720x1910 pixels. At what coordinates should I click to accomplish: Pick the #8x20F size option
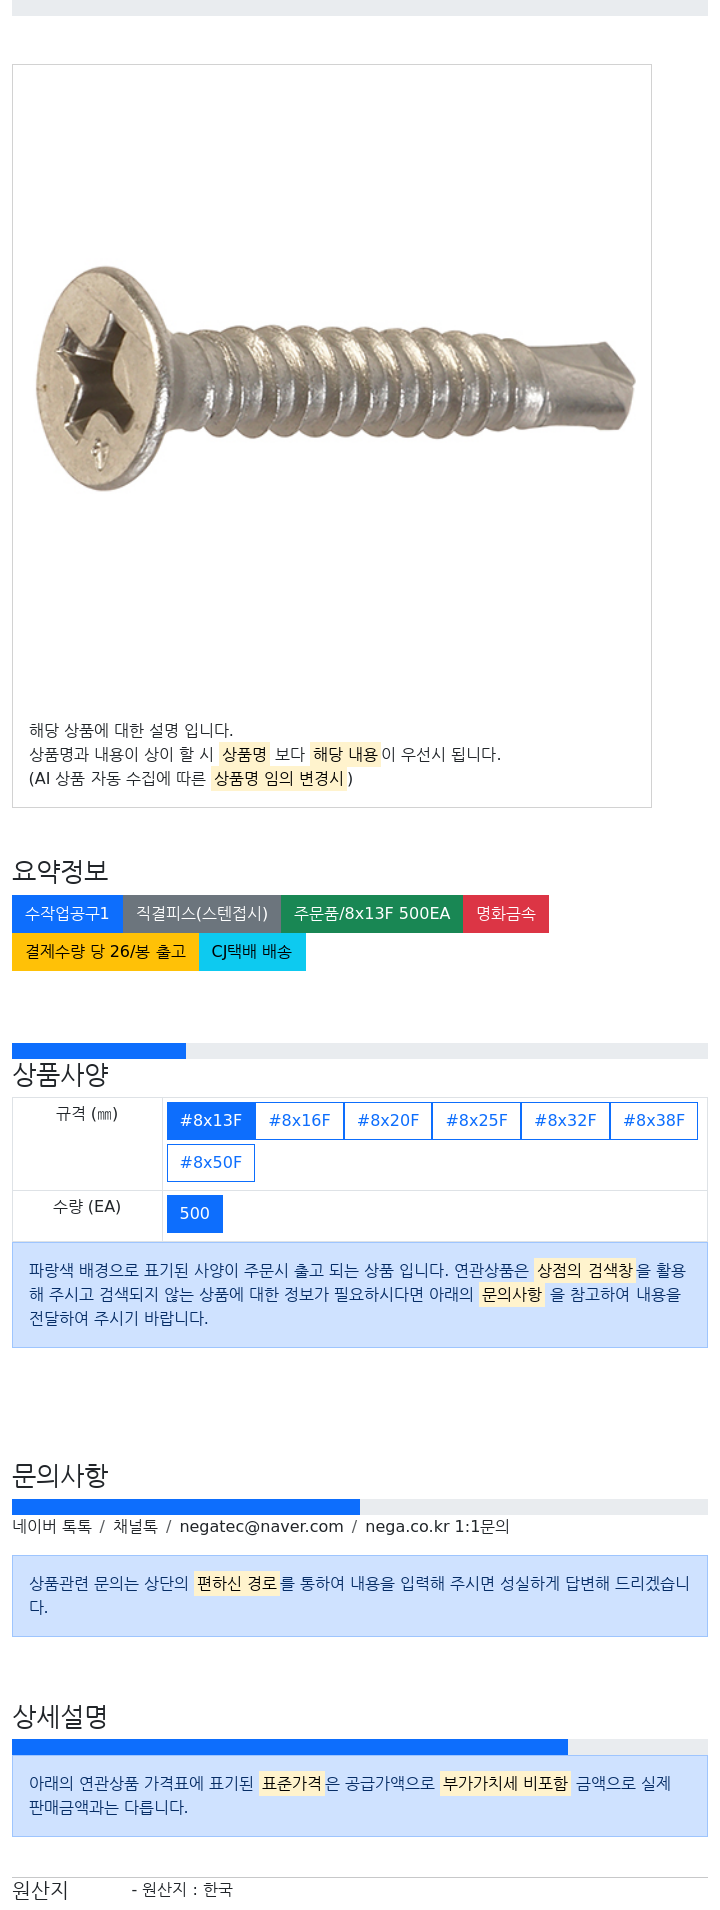(x=388, y=1121)
